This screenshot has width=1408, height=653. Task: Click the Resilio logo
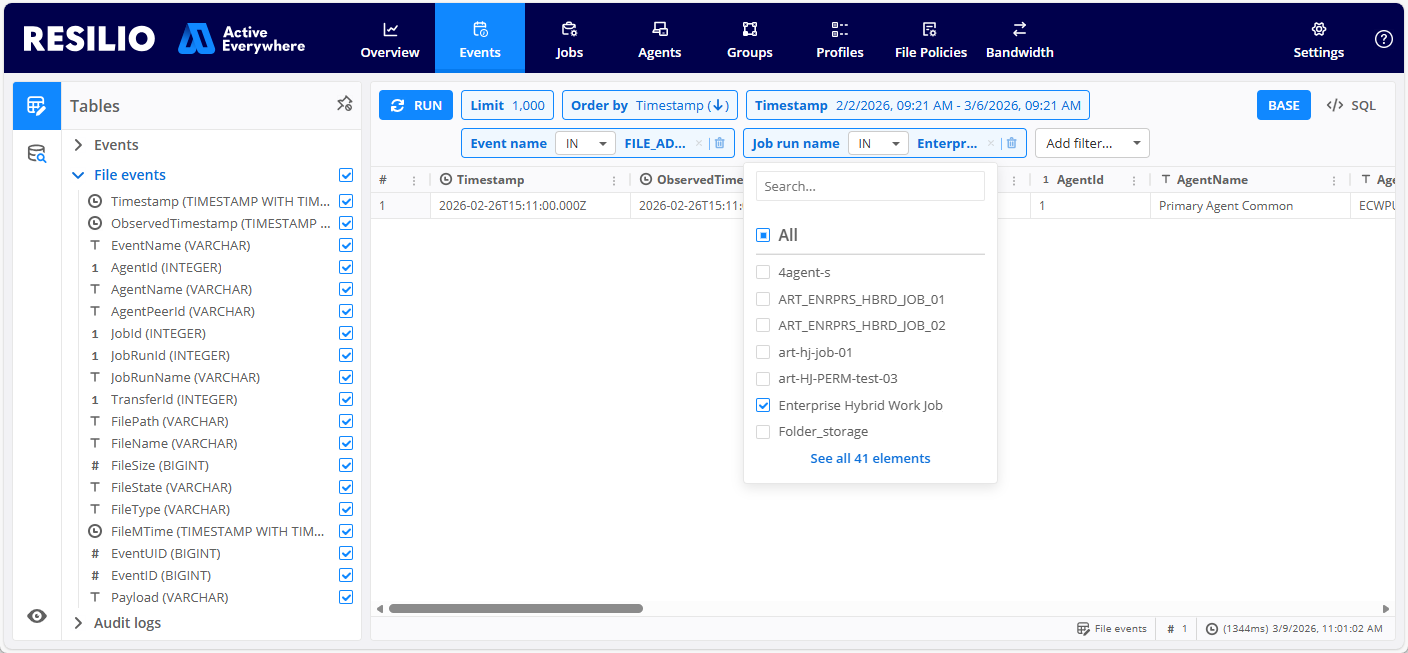[x=89, y=38]
